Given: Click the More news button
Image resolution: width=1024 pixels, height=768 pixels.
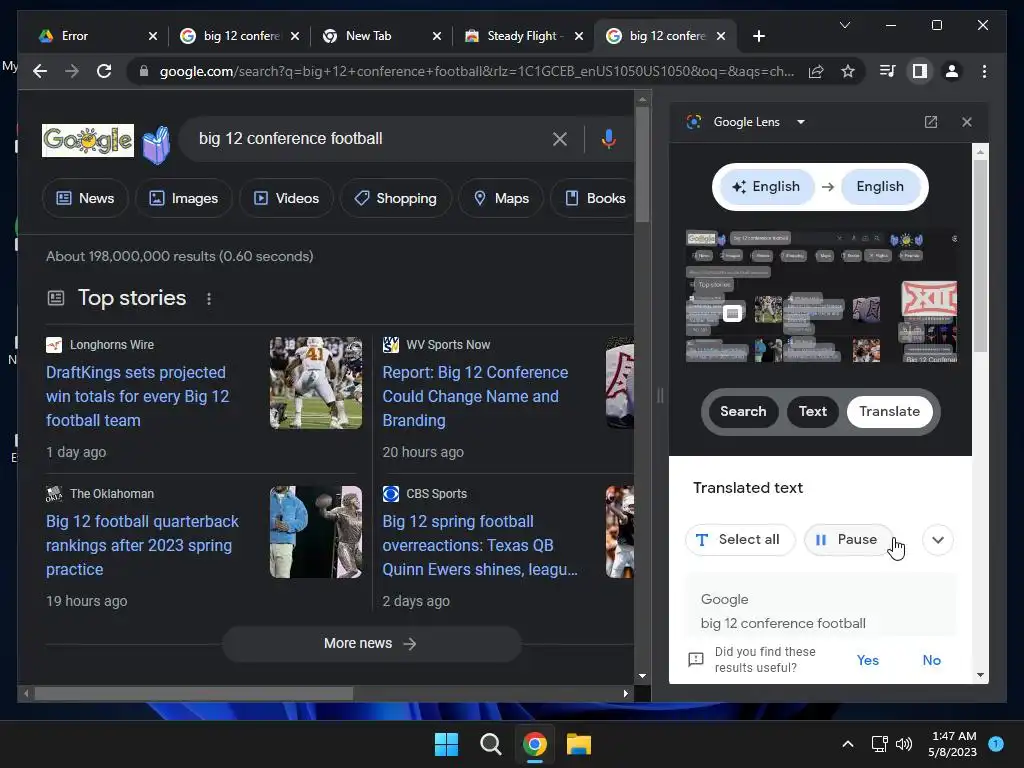Looking at the screenshot, I should click(x=372, y=643).
